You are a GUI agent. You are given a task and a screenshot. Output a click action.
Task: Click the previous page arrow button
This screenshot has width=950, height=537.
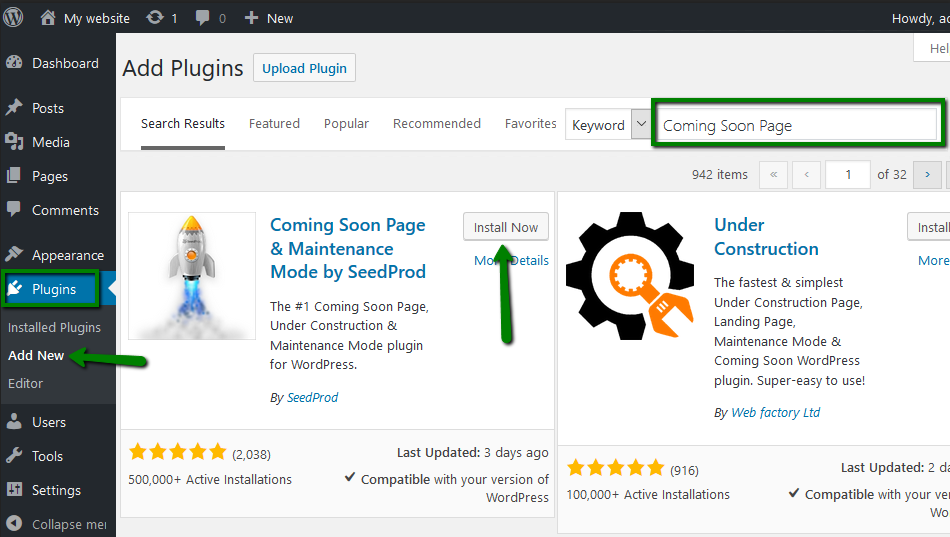pos(806,175)
